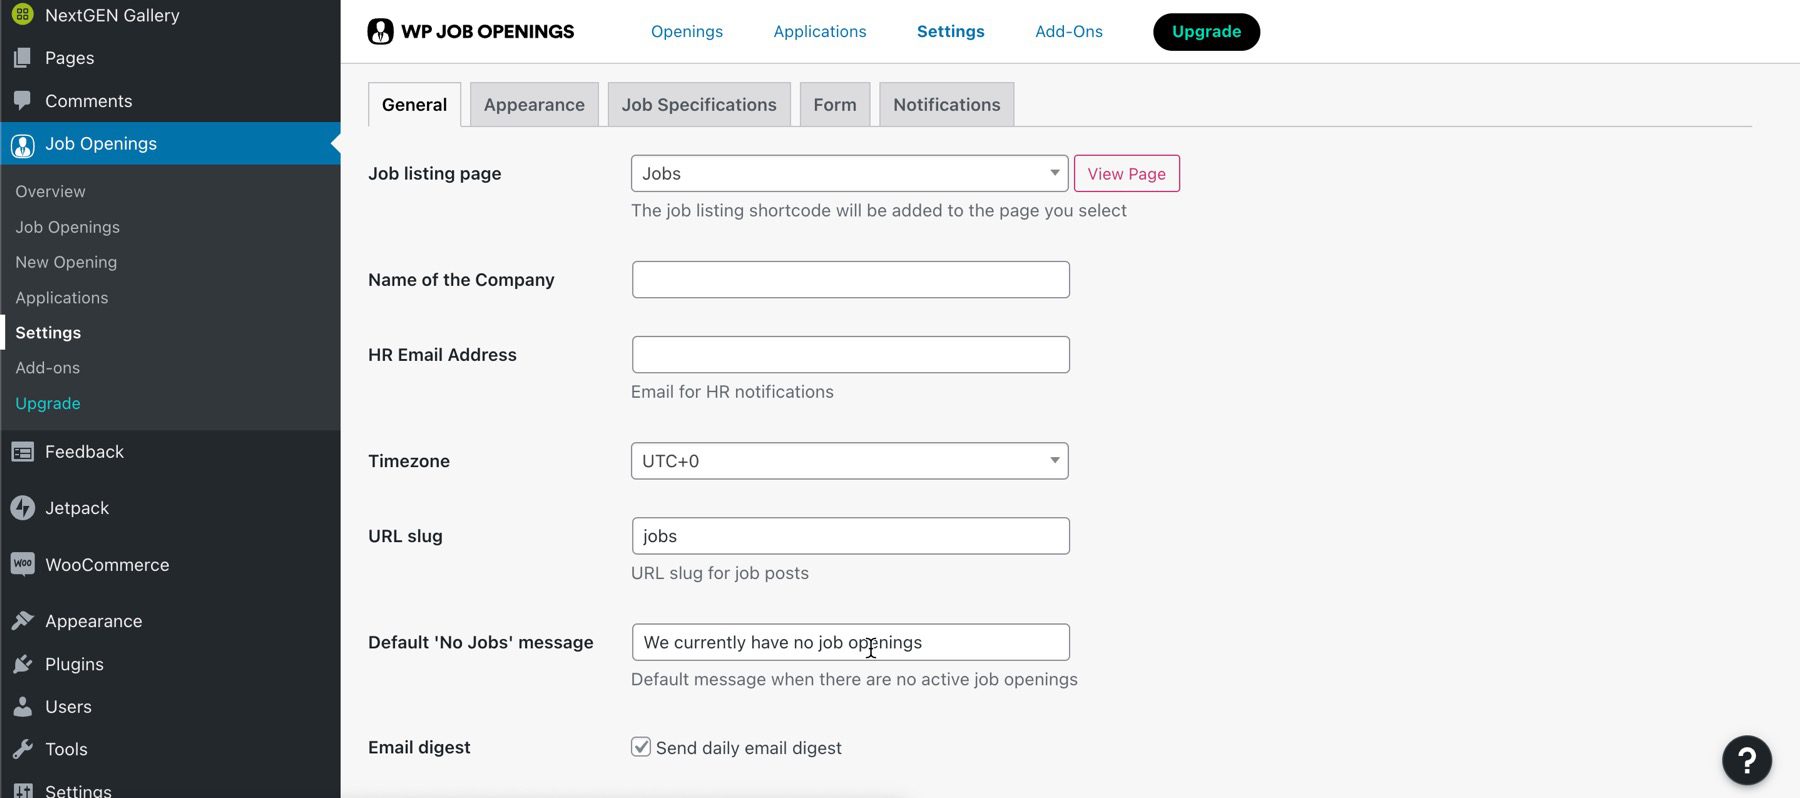The image size is (1800, 798).
Task: Click the WooCommerce icon in sidebar
Action: 21,563
